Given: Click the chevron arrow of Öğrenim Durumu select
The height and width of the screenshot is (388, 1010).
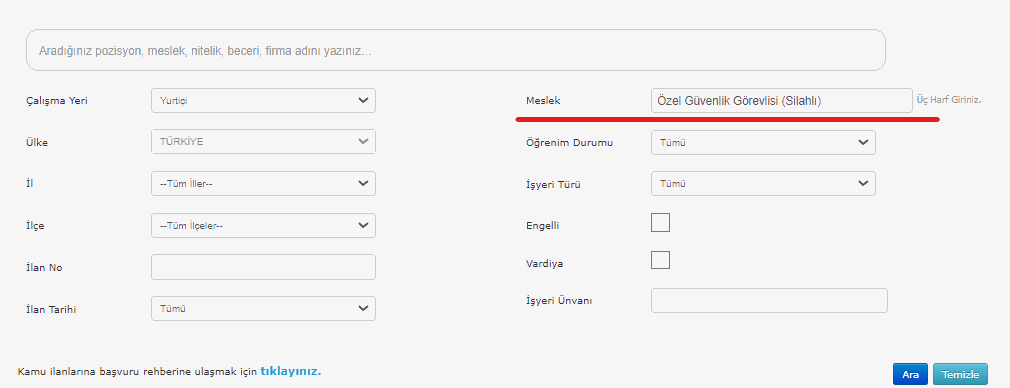Looking at the screenshot, I should [x=863, y=142].
